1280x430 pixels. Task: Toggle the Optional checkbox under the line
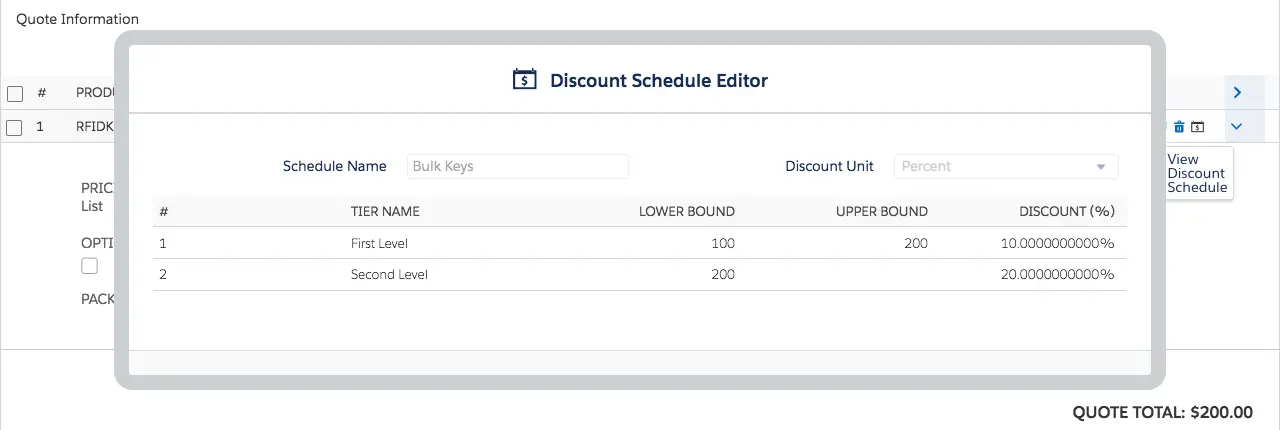[90, 266]
